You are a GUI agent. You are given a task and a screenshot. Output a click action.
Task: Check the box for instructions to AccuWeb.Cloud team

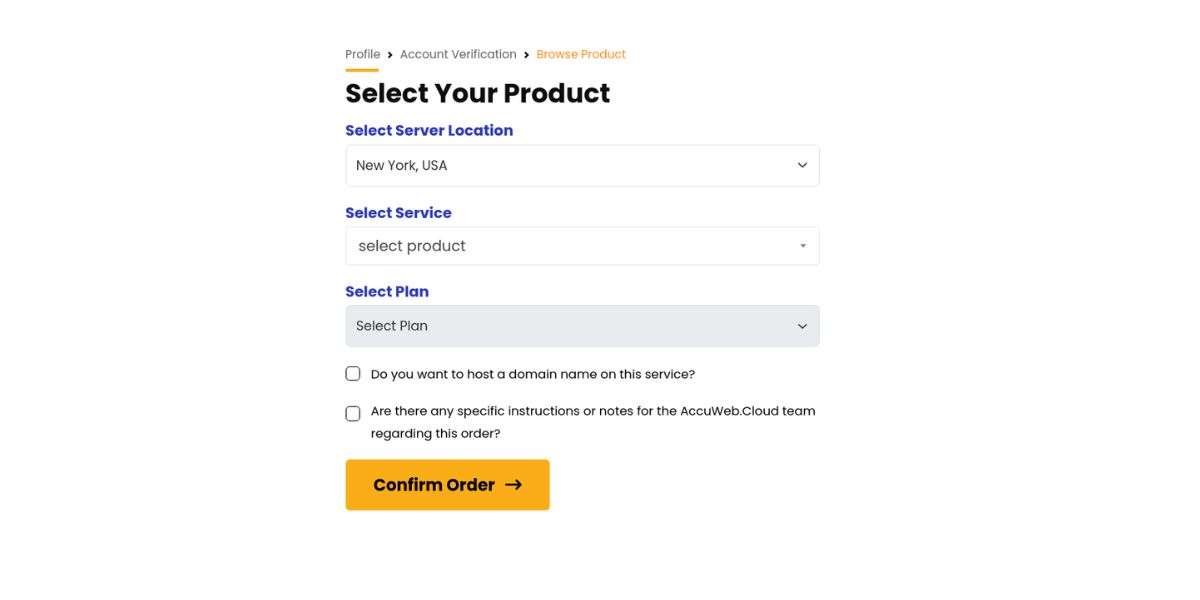pyautogui.click(x=353, y=412)
